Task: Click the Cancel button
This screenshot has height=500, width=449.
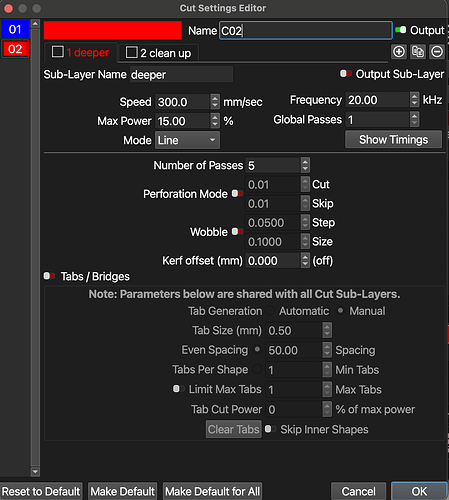Action: click(358, 491)
